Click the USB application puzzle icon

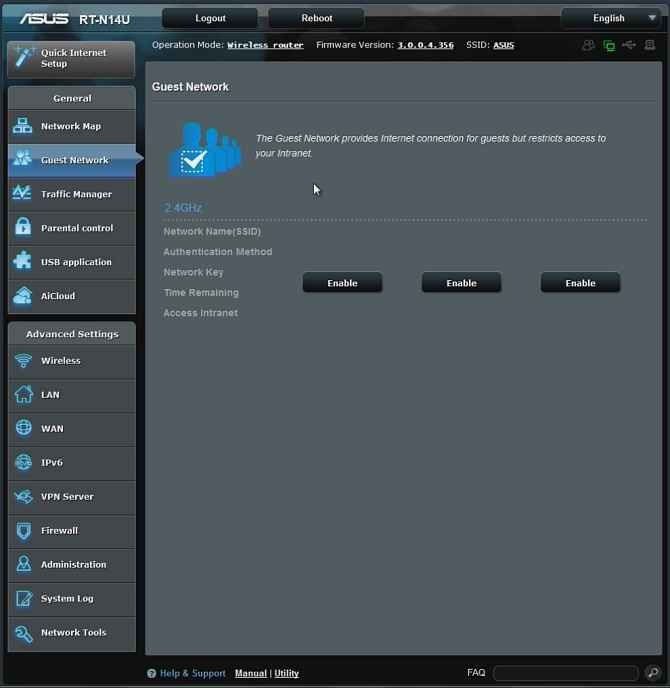tap(22, 261)
